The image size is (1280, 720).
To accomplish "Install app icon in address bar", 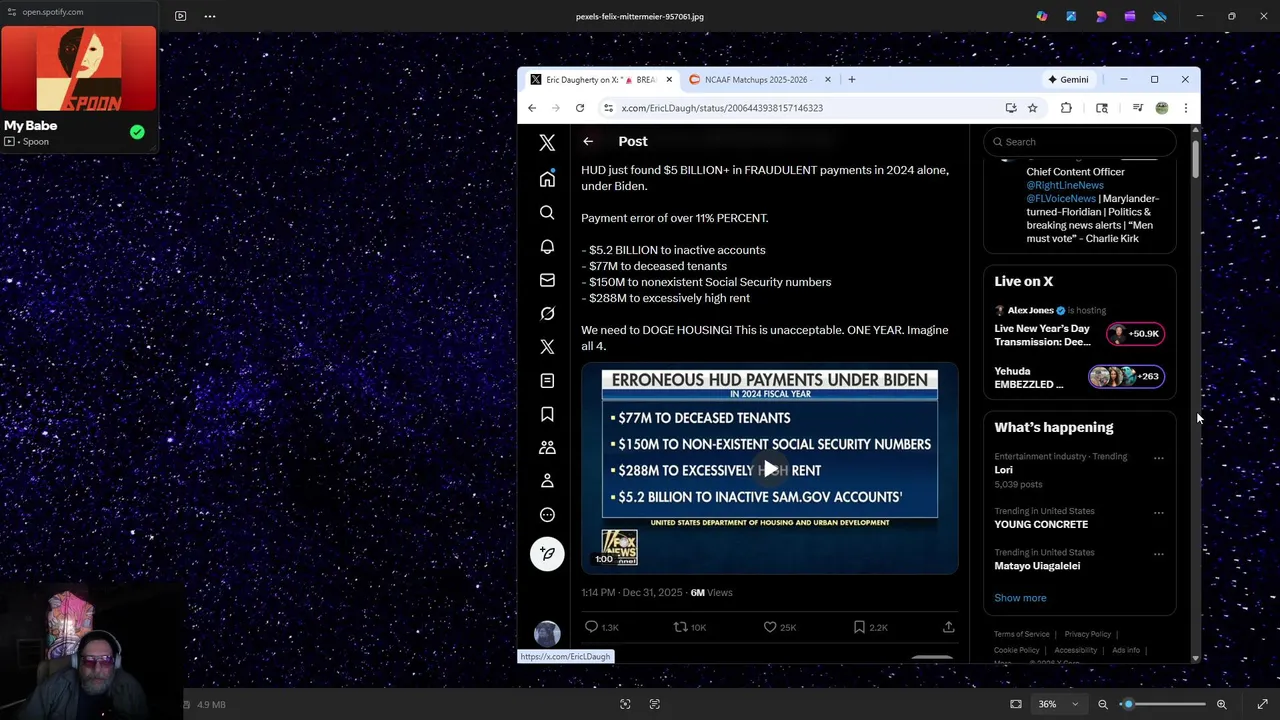I will (1011, 108).
